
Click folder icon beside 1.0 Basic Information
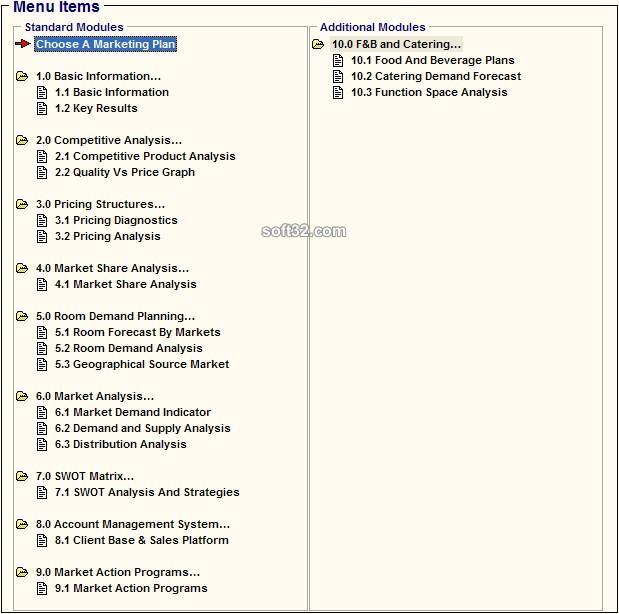22,76
